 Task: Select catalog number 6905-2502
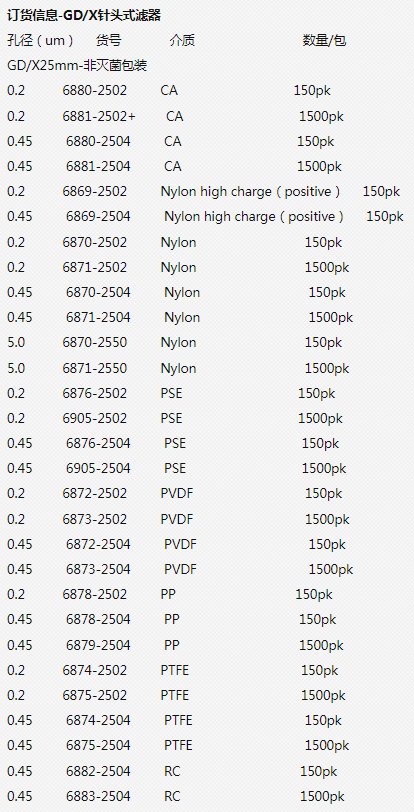pyautogui.click(x=95, y=418)
